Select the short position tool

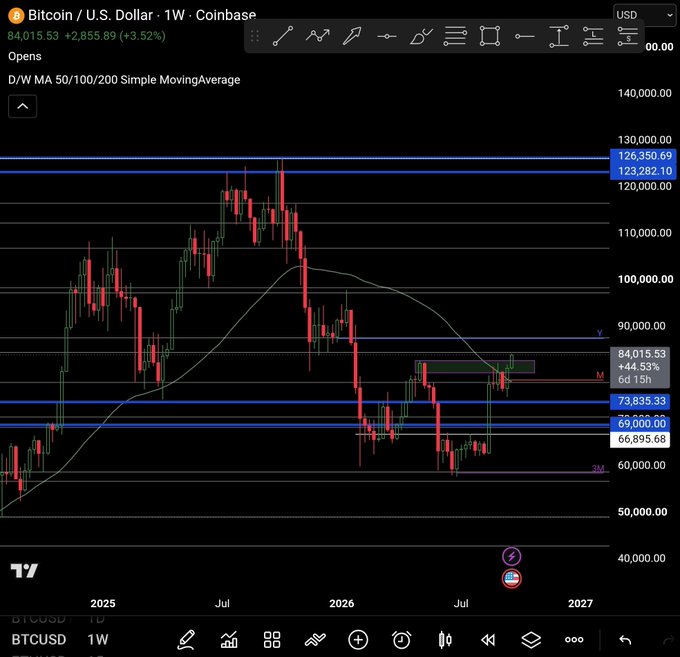[628, 36]
